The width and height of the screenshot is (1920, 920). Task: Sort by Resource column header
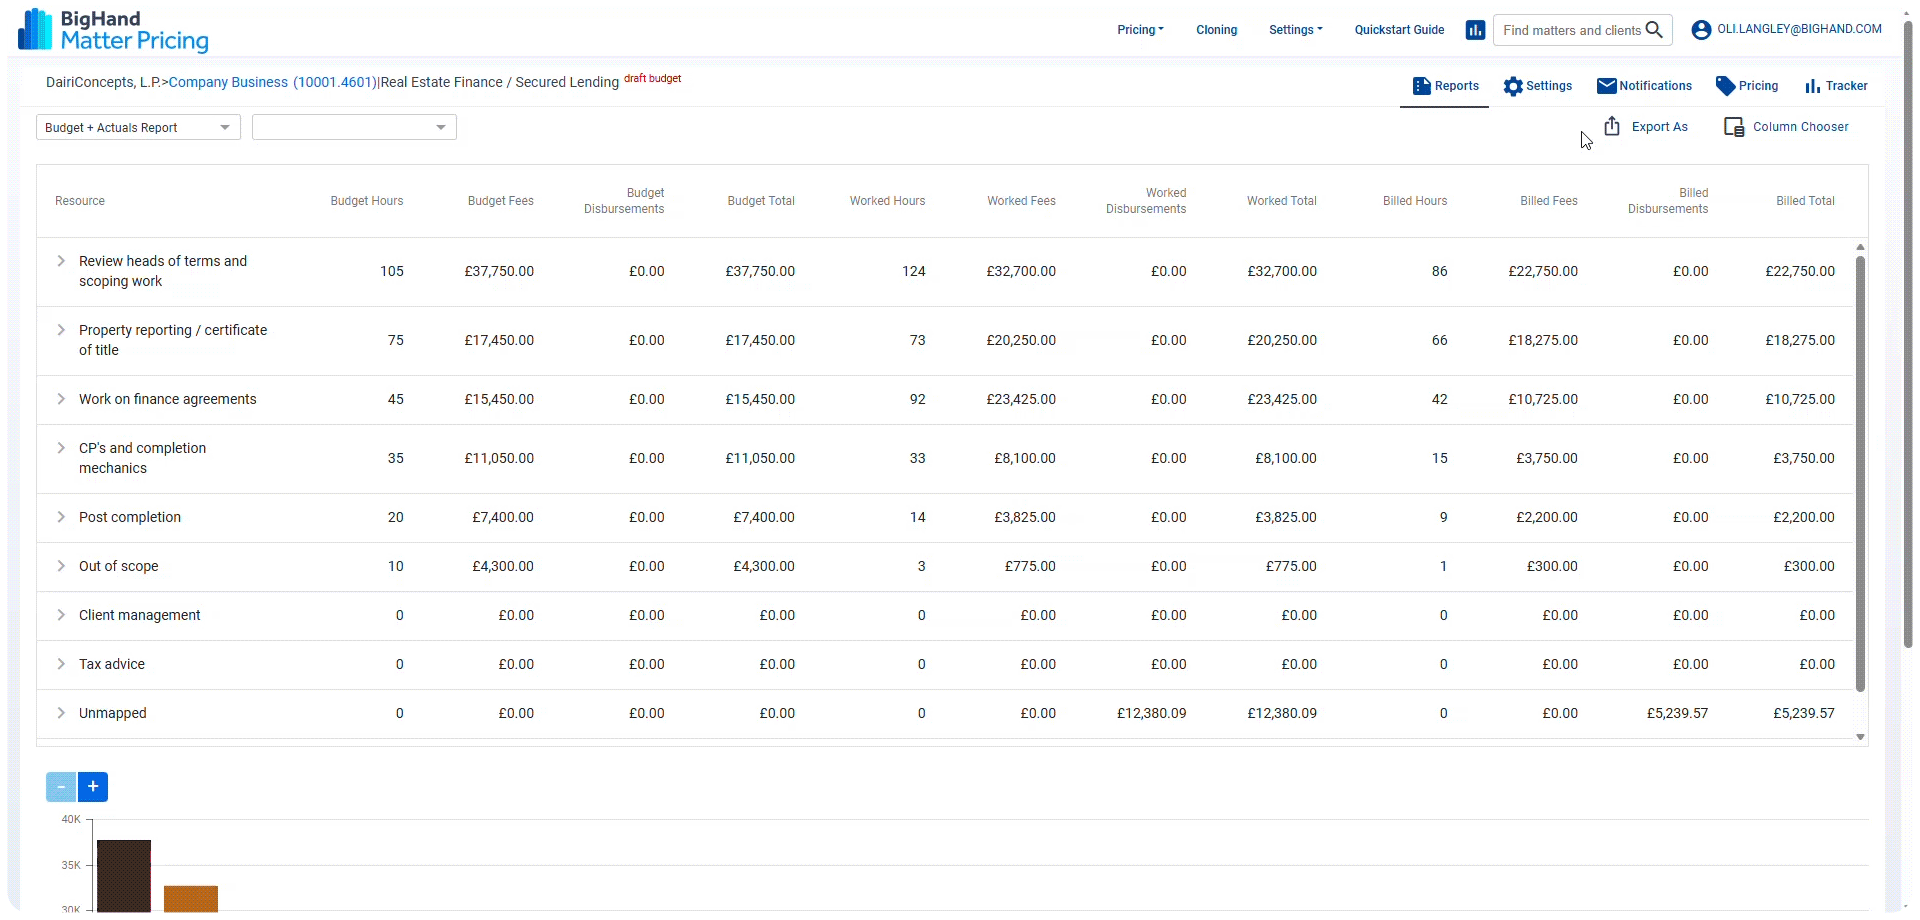point(80,201)
